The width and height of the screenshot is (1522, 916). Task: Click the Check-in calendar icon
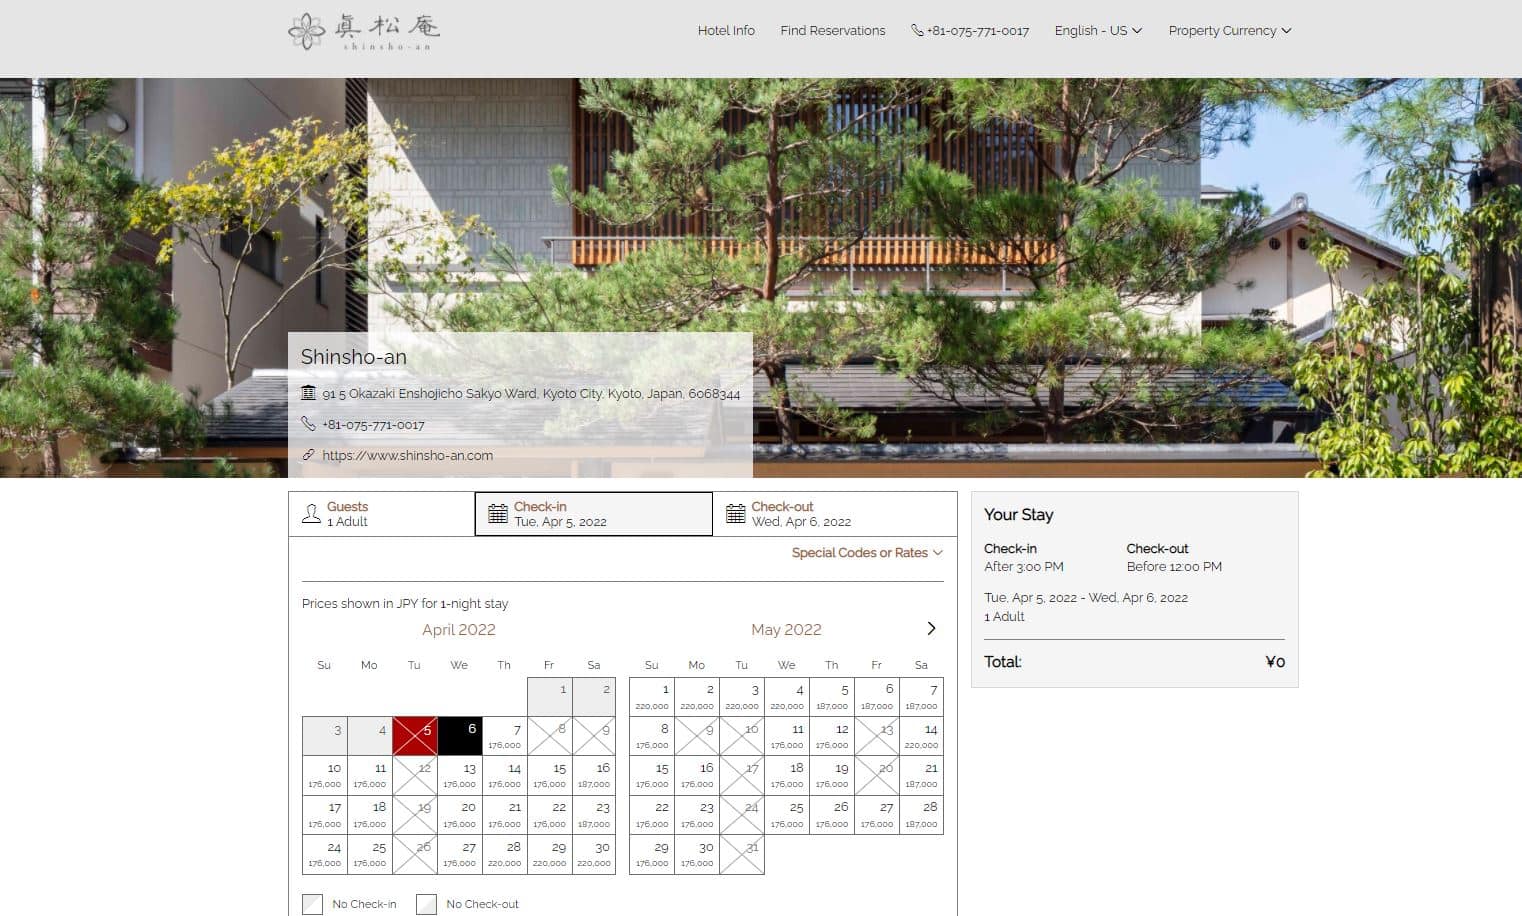point(497,514)
